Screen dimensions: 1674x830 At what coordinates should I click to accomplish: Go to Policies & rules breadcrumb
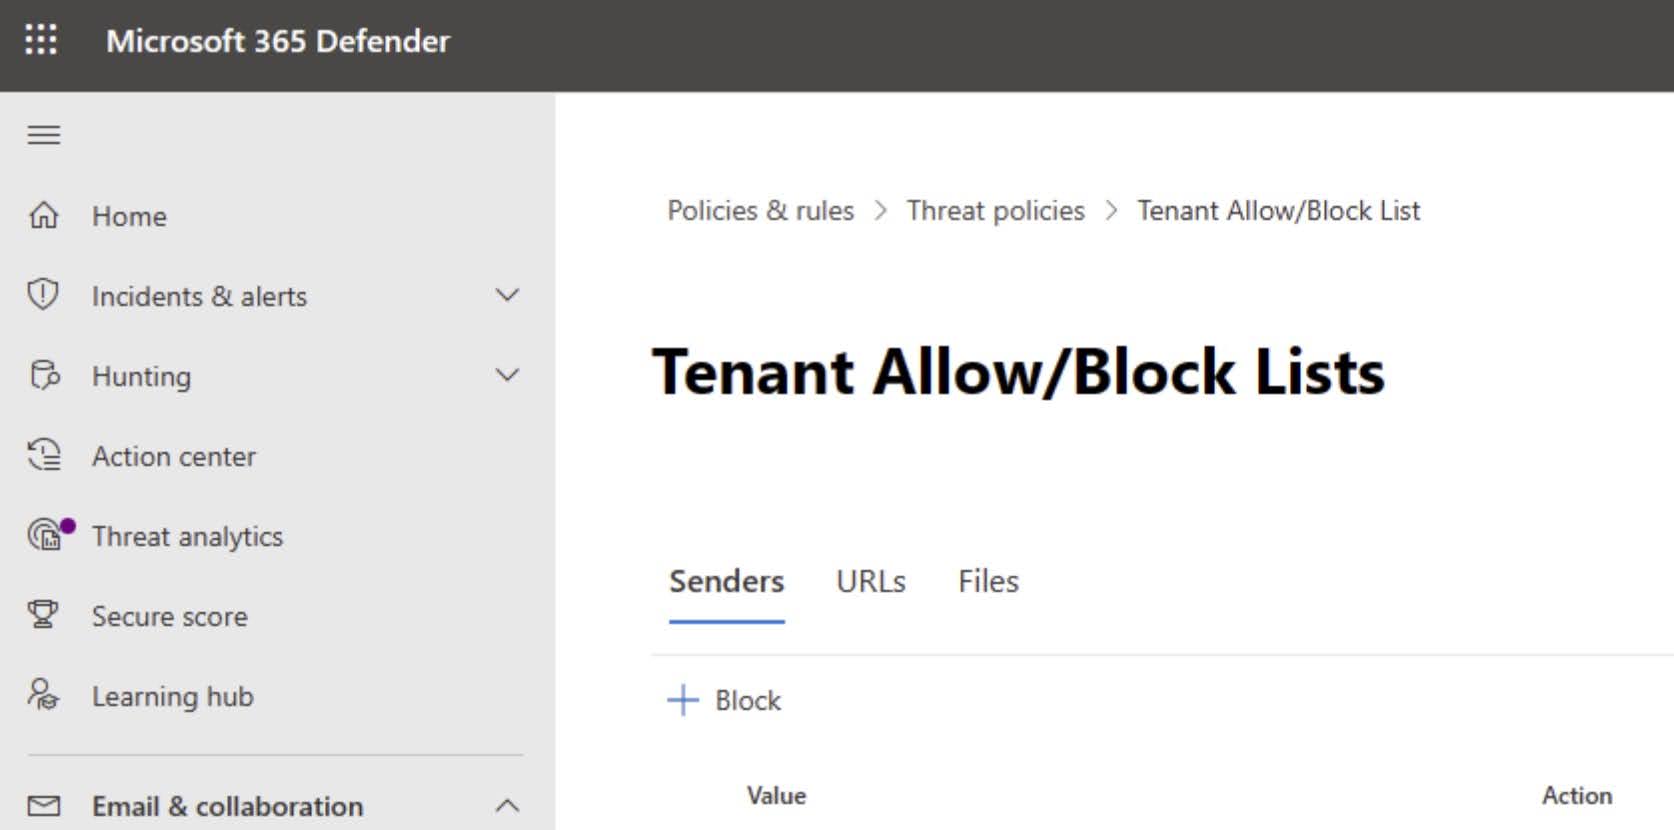(761, 211)
